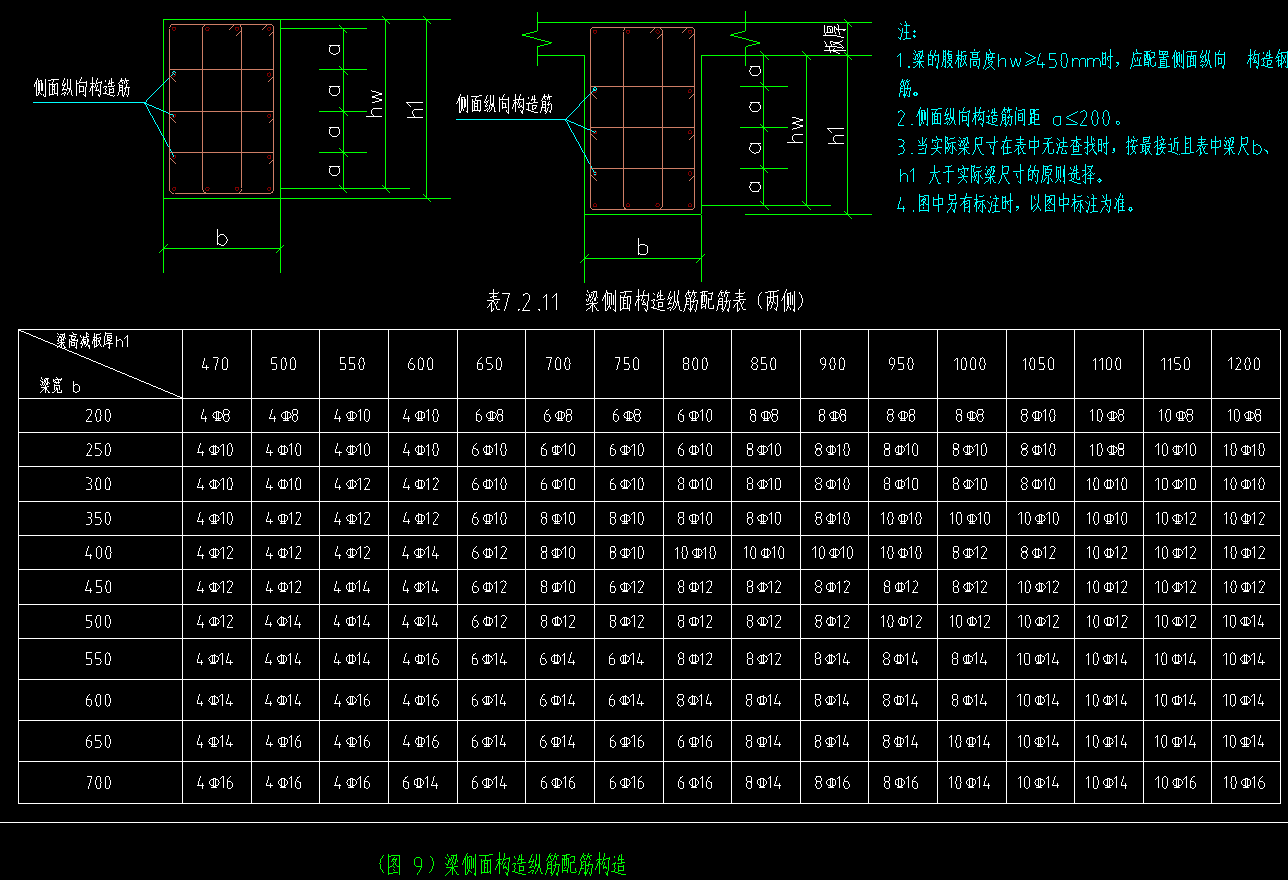Image resolution: width=1288 pixels, height=880 pixels.
Task: Click 侧面纵向构造筋 label of the slab beam section
Action: pyautogui.click(x=505, y=104)
